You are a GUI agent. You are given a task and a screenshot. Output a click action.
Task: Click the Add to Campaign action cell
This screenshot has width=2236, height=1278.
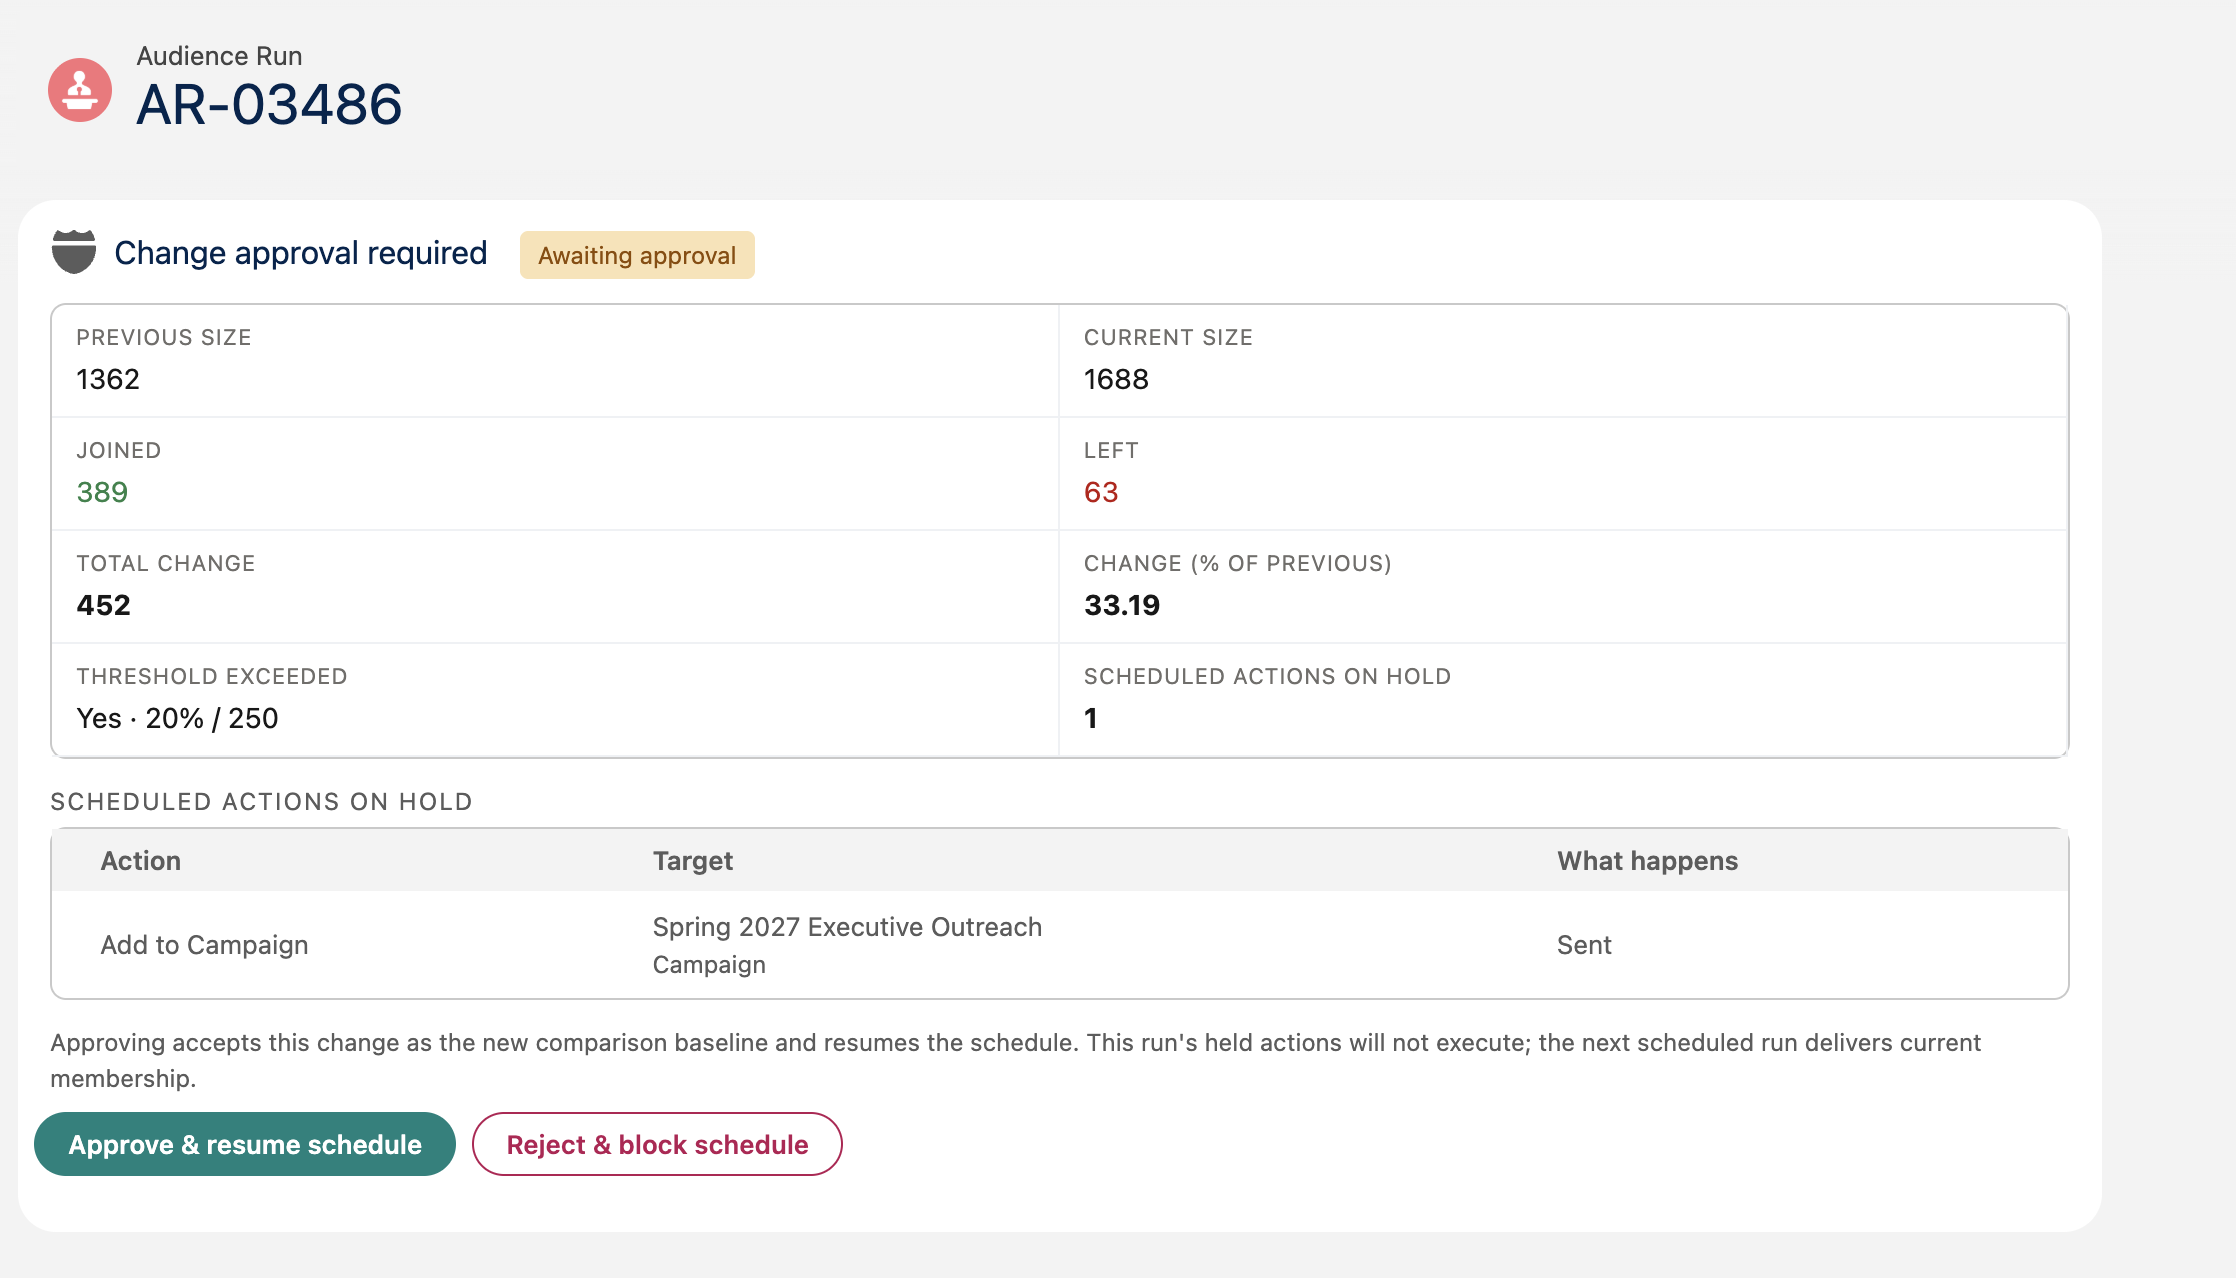pos(204,945)
